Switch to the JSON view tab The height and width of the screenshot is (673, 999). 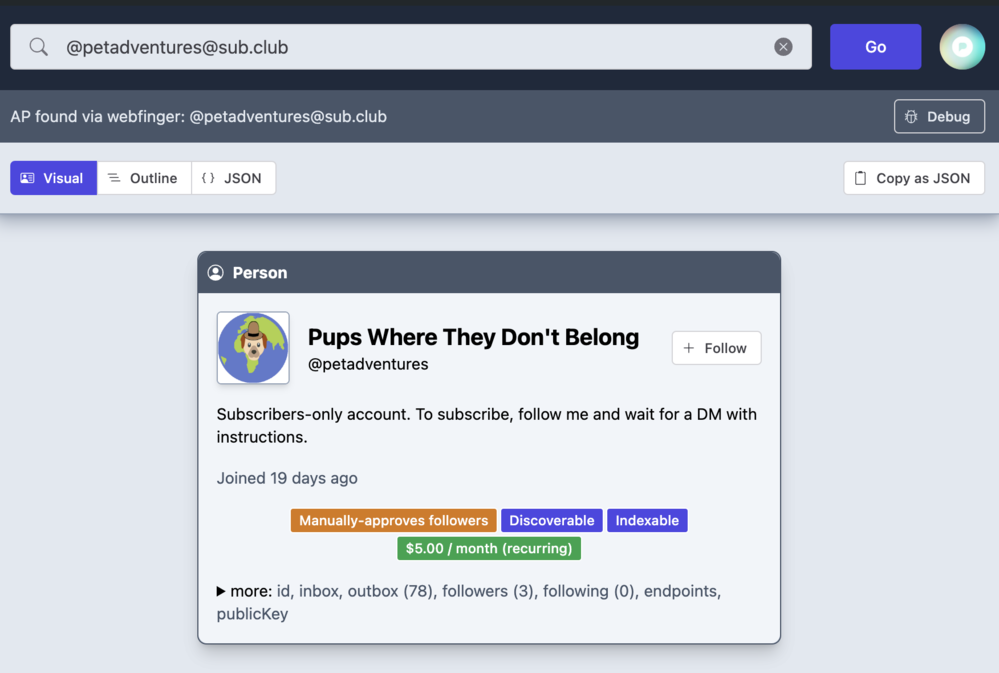[x=232, y=178]
